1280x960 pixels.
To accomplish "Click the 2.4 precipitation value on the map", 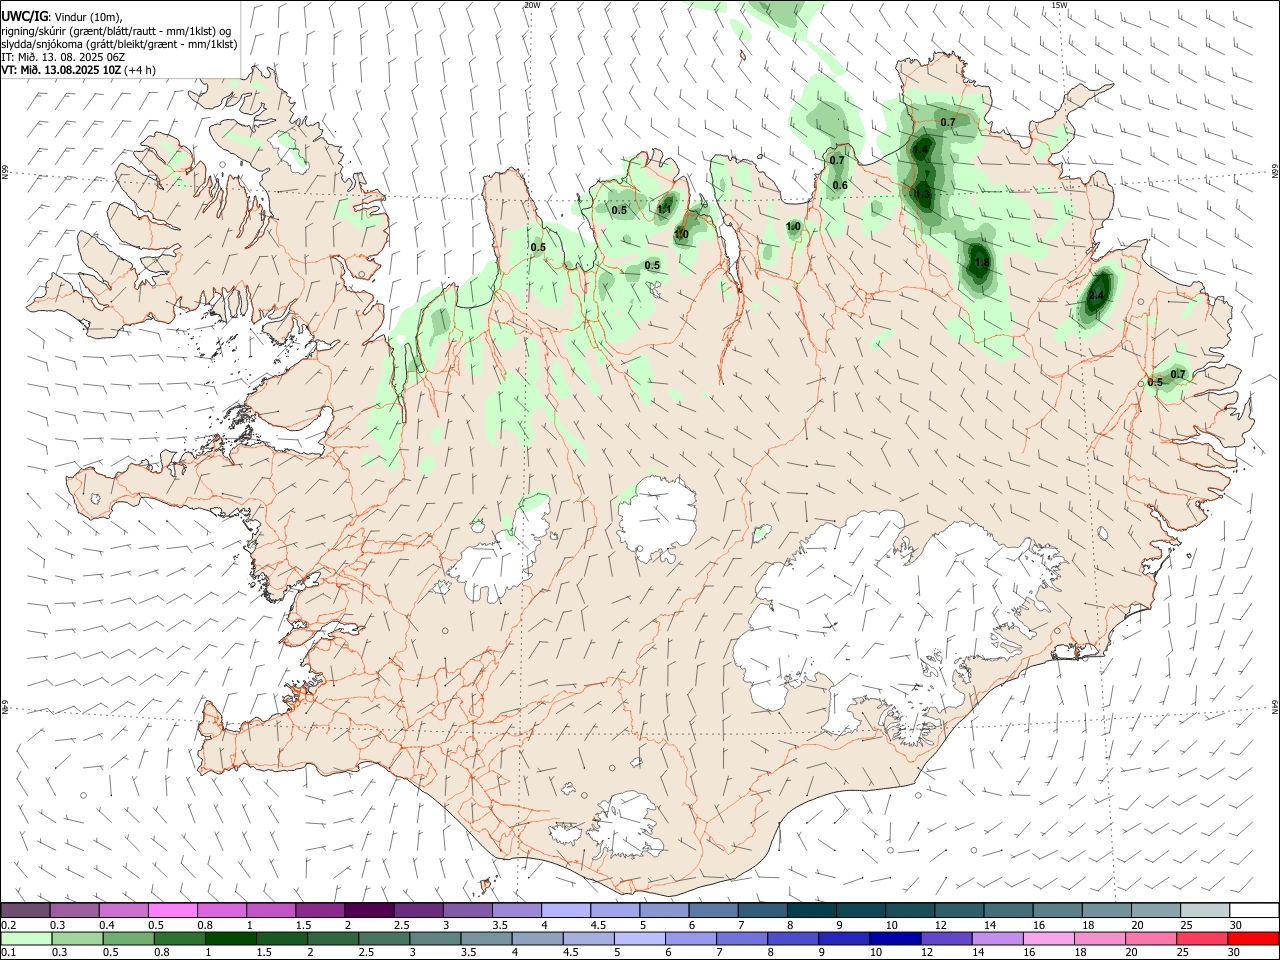I will (x=1096, y=295).
